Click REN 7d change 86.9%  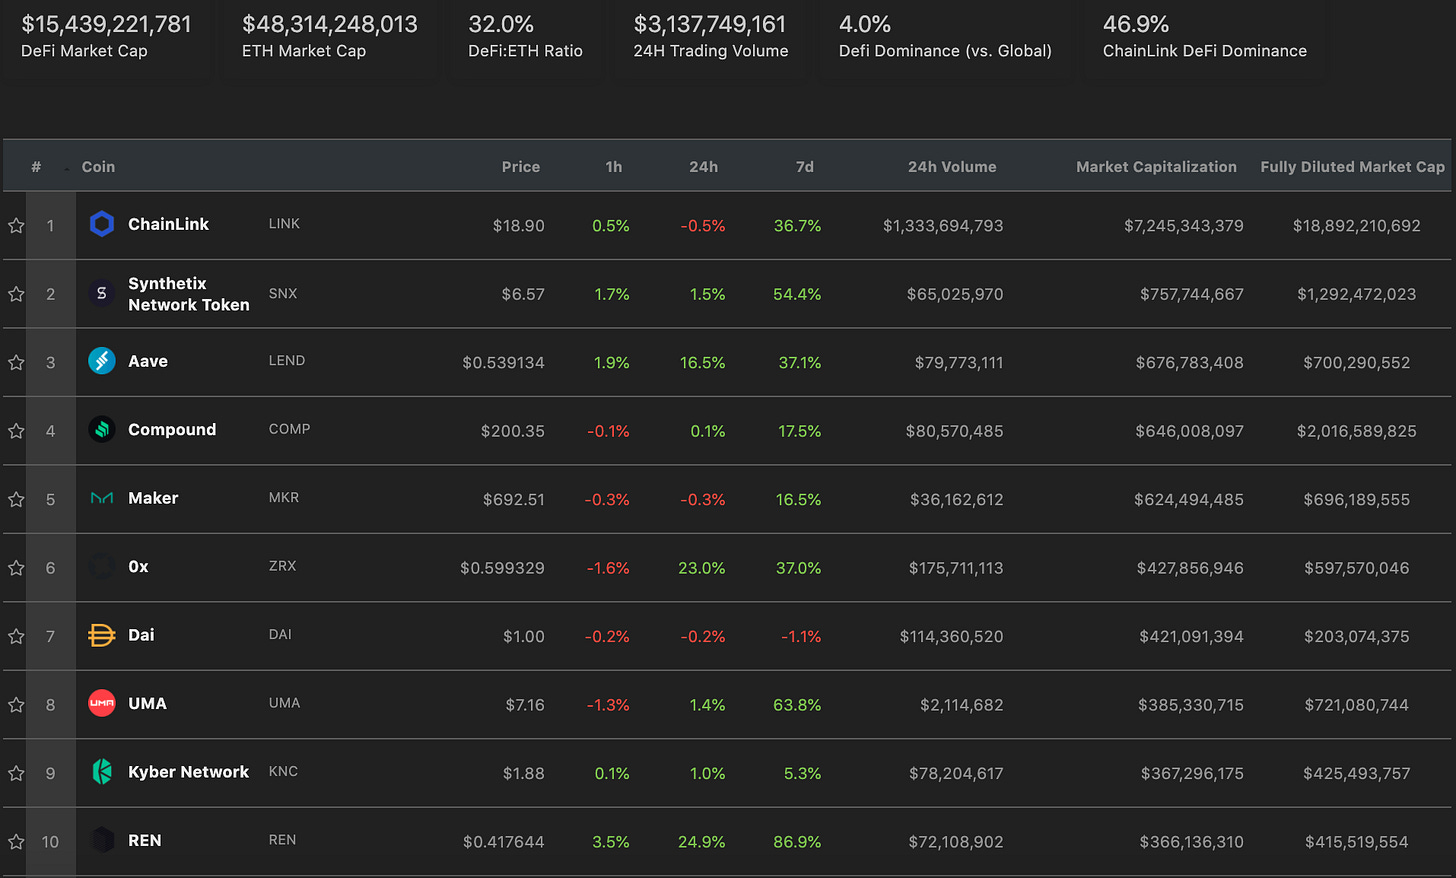797,842
